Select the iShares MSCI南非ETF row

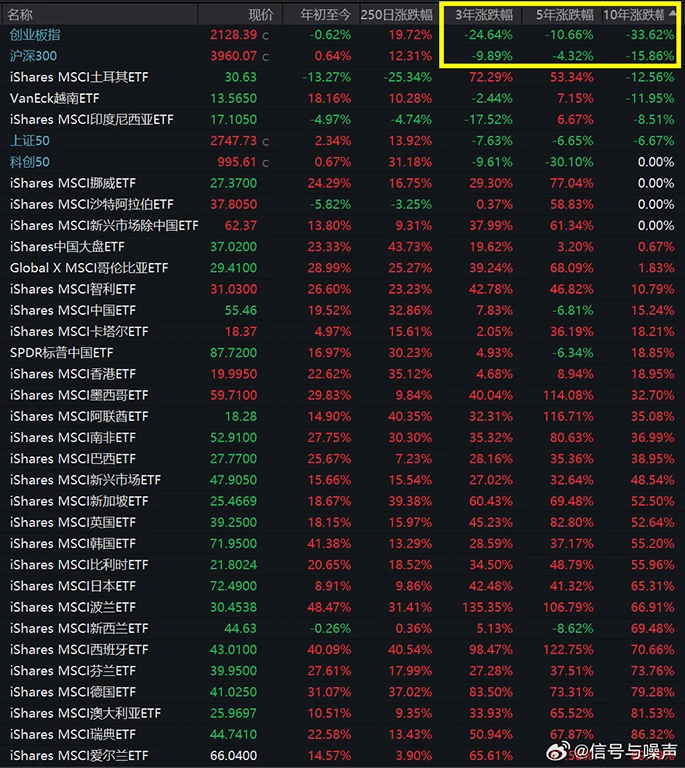click(x=342, y=437)
